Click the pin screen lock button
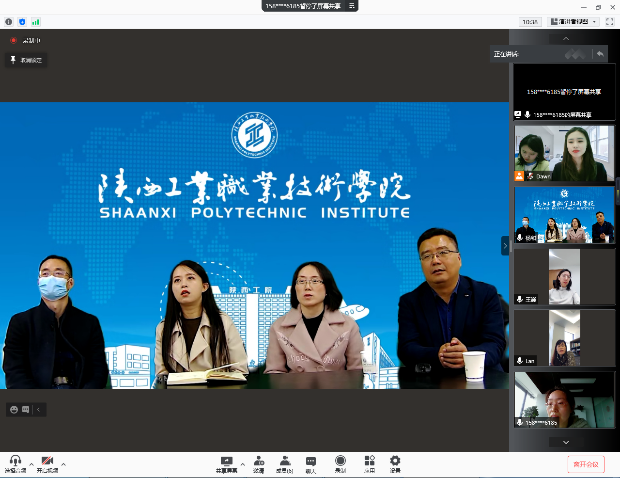This screenshot has height=478, width=620. coord(26,60)
